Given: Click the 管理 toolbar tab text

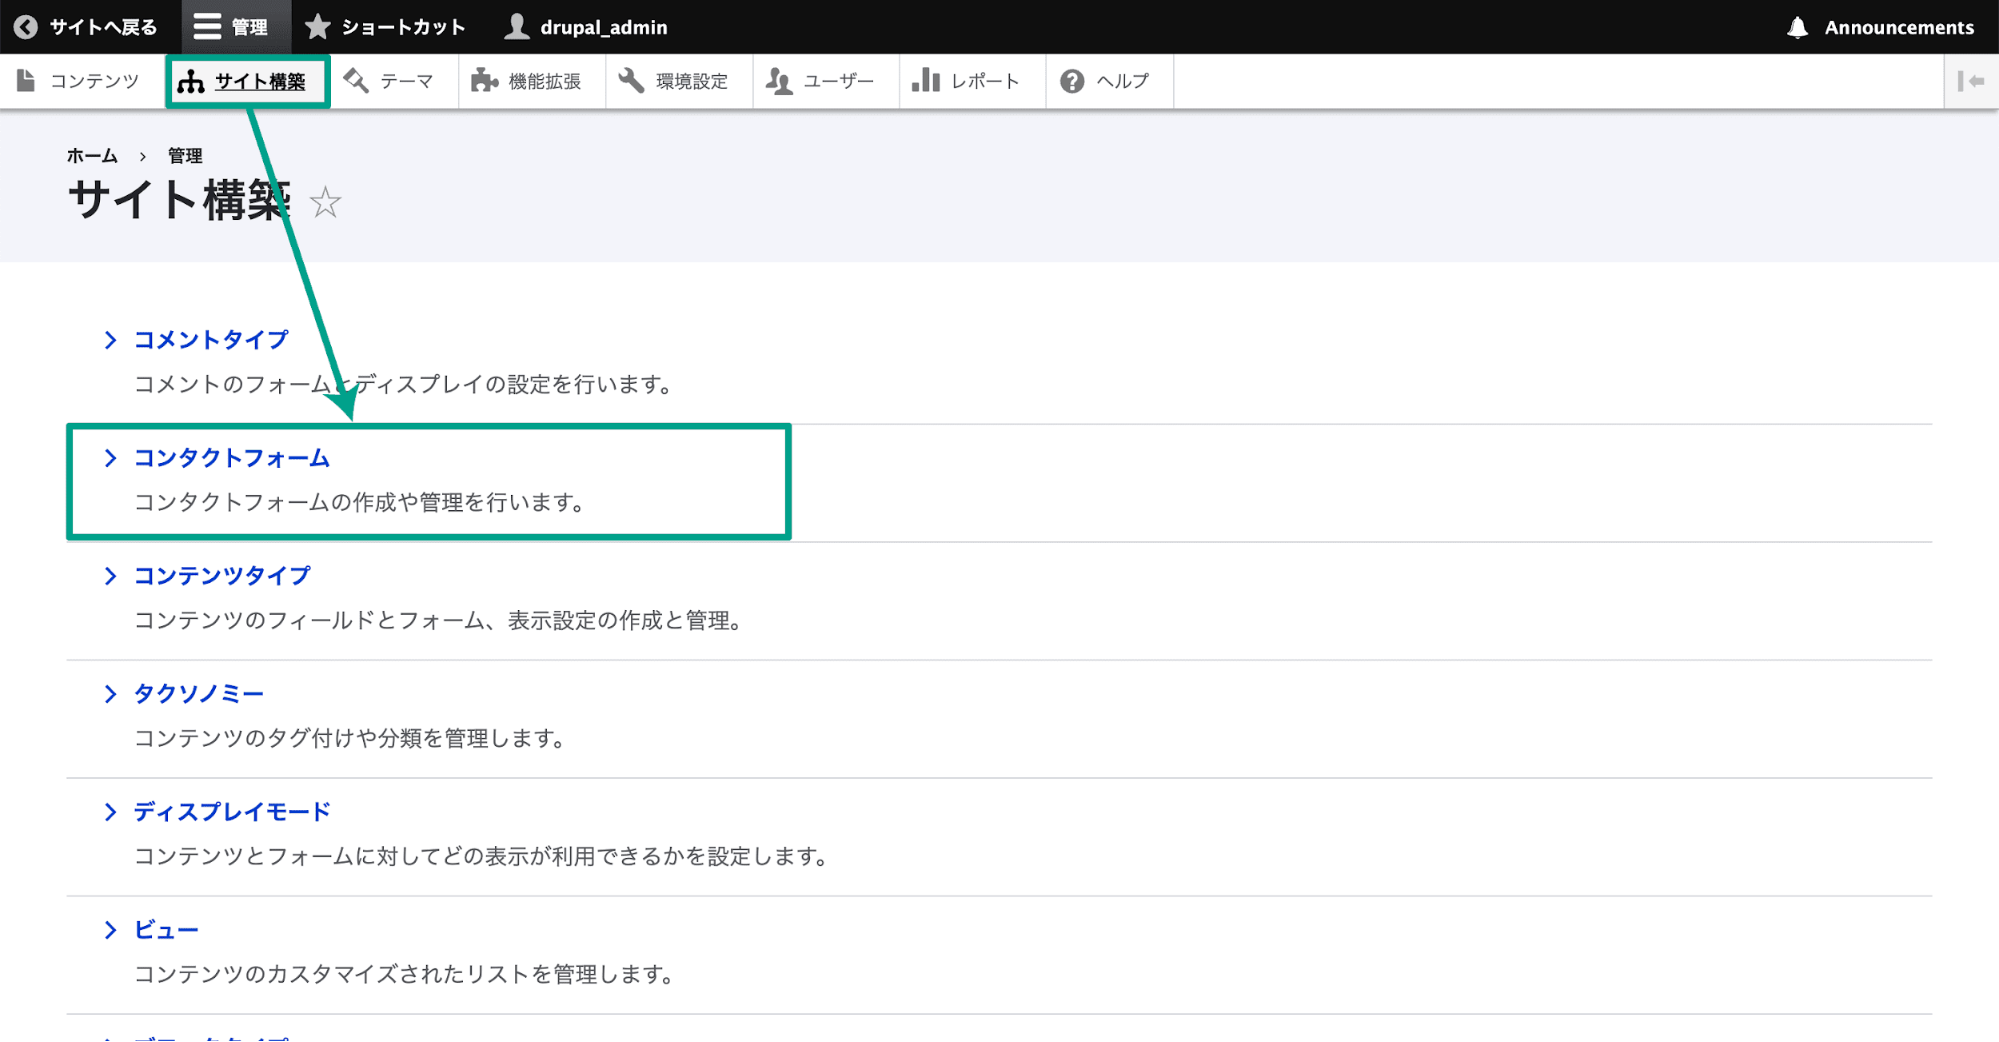Looking at the screenshot, I should [x=250, y=27].
